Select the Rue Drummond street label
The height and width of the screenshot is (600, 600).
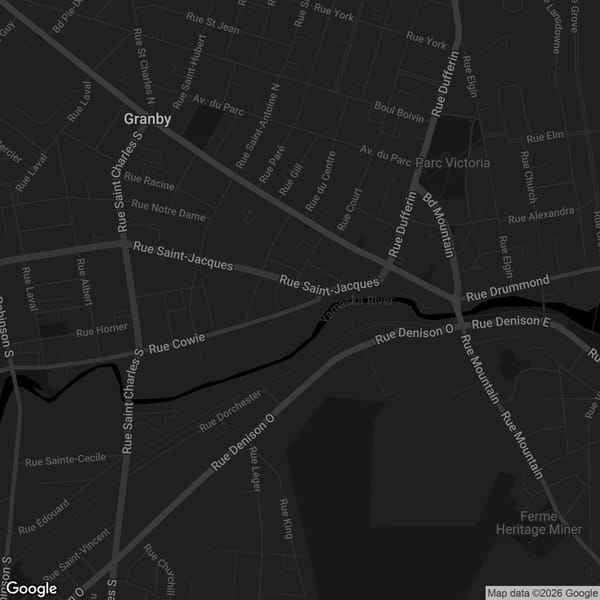coord(508,288)
